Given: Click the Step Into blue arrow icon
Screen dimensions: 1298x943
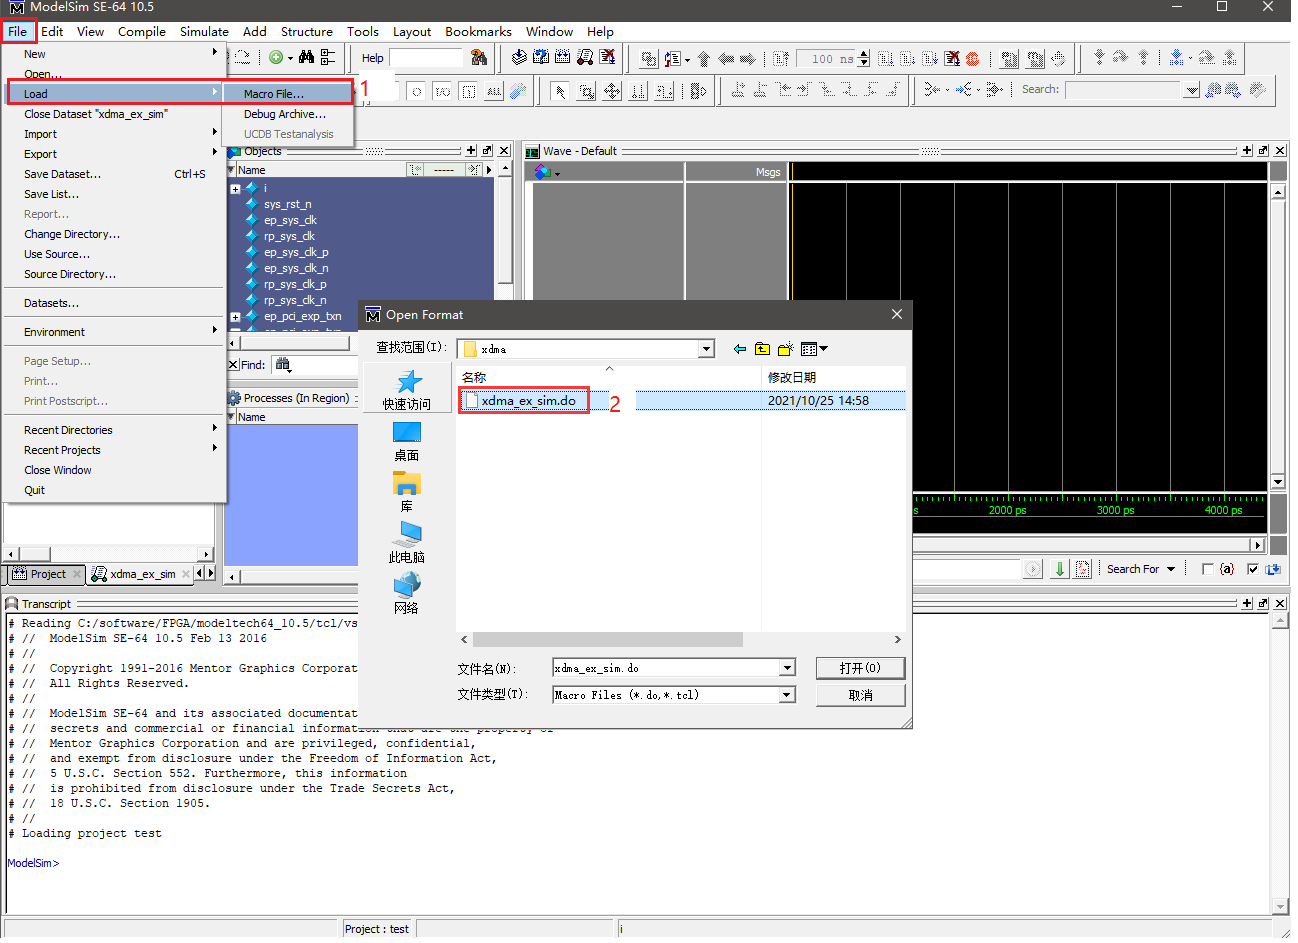Looking at the screenshot, I should 1099,58.
